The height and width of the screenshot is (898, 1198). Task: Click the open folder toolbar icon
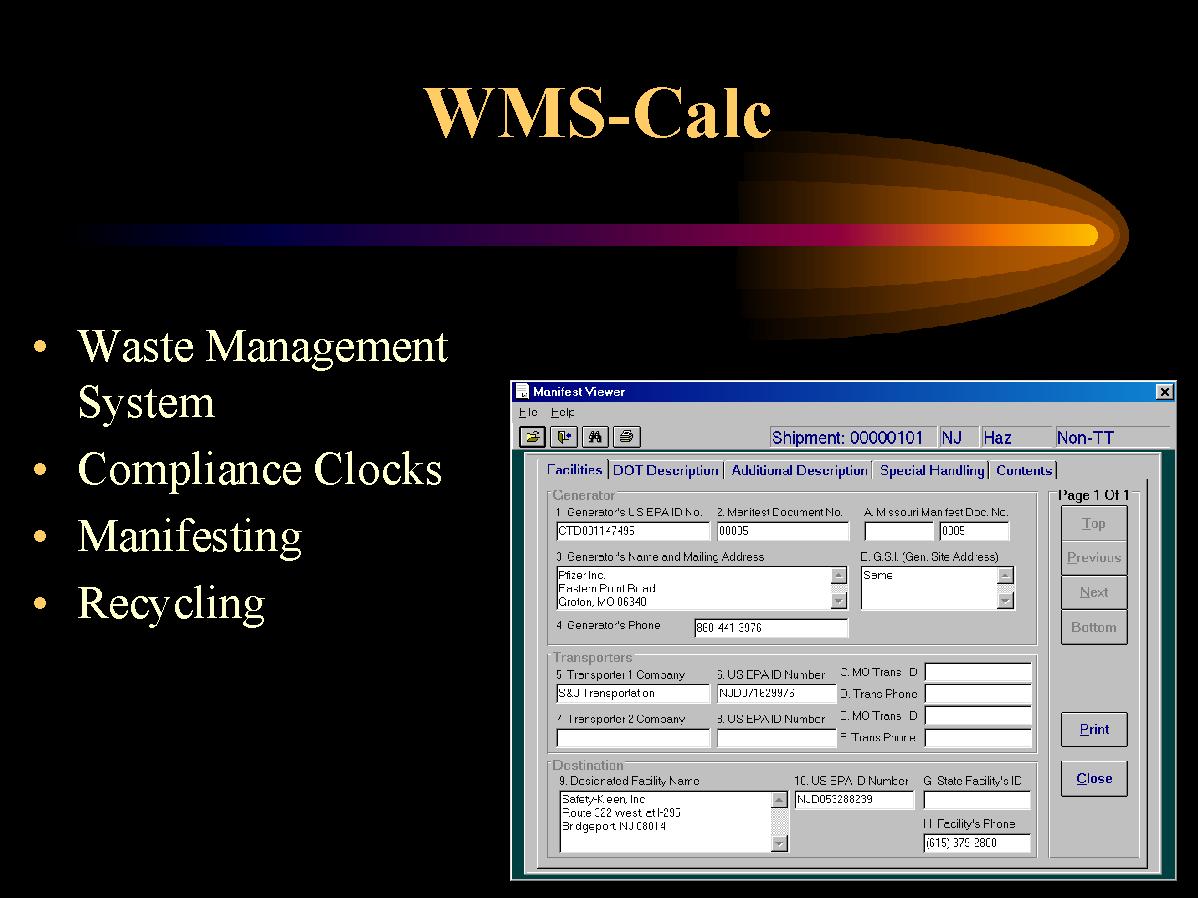[533, 437]
